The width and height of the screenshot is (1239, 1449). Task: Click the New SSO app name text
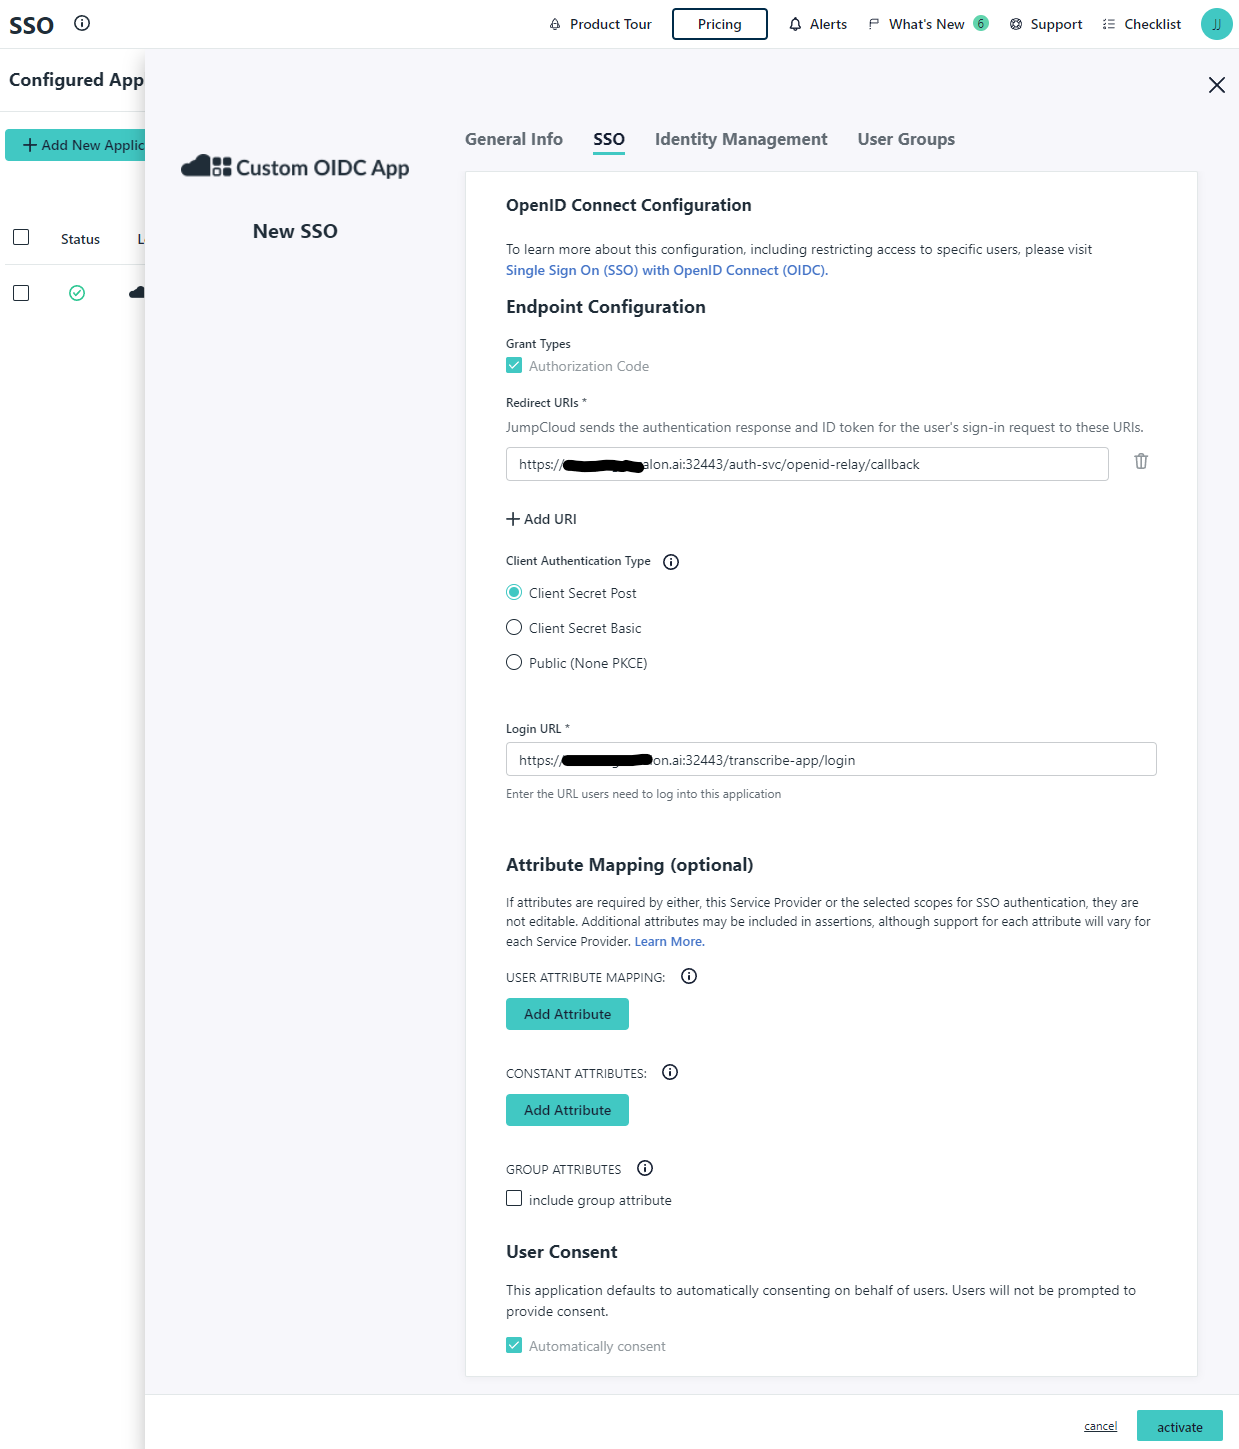tap(295, 231)
